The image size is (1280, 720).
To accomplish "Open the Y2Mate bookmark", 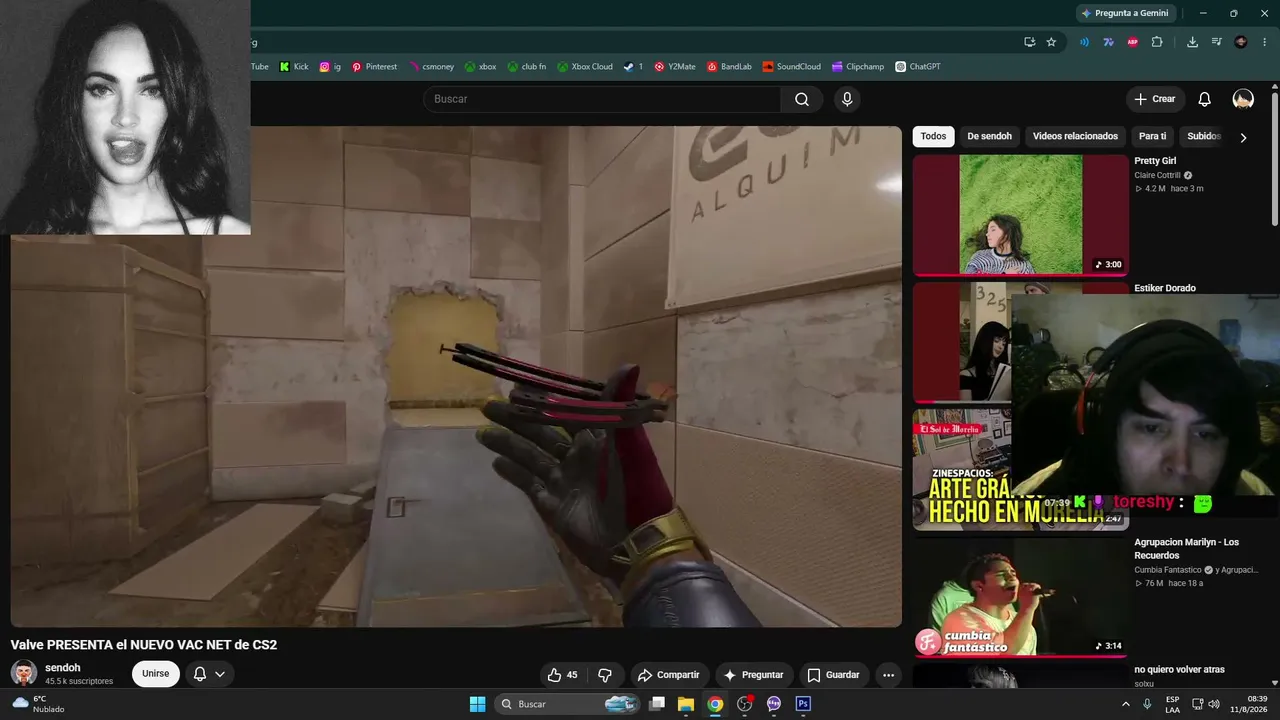I will (675, 67).
